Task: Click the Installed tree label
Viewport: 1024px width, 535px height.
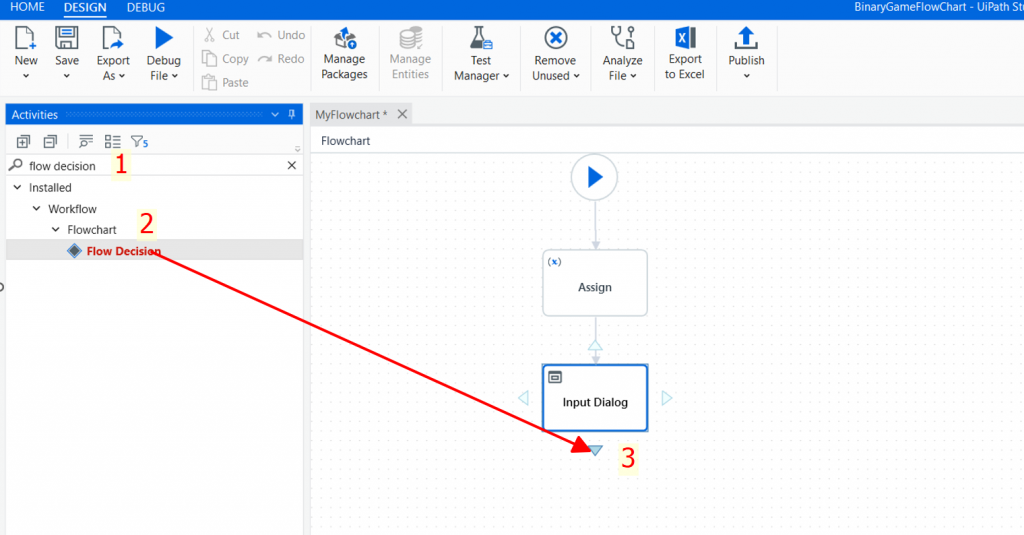Action: (x=50, y=187)
